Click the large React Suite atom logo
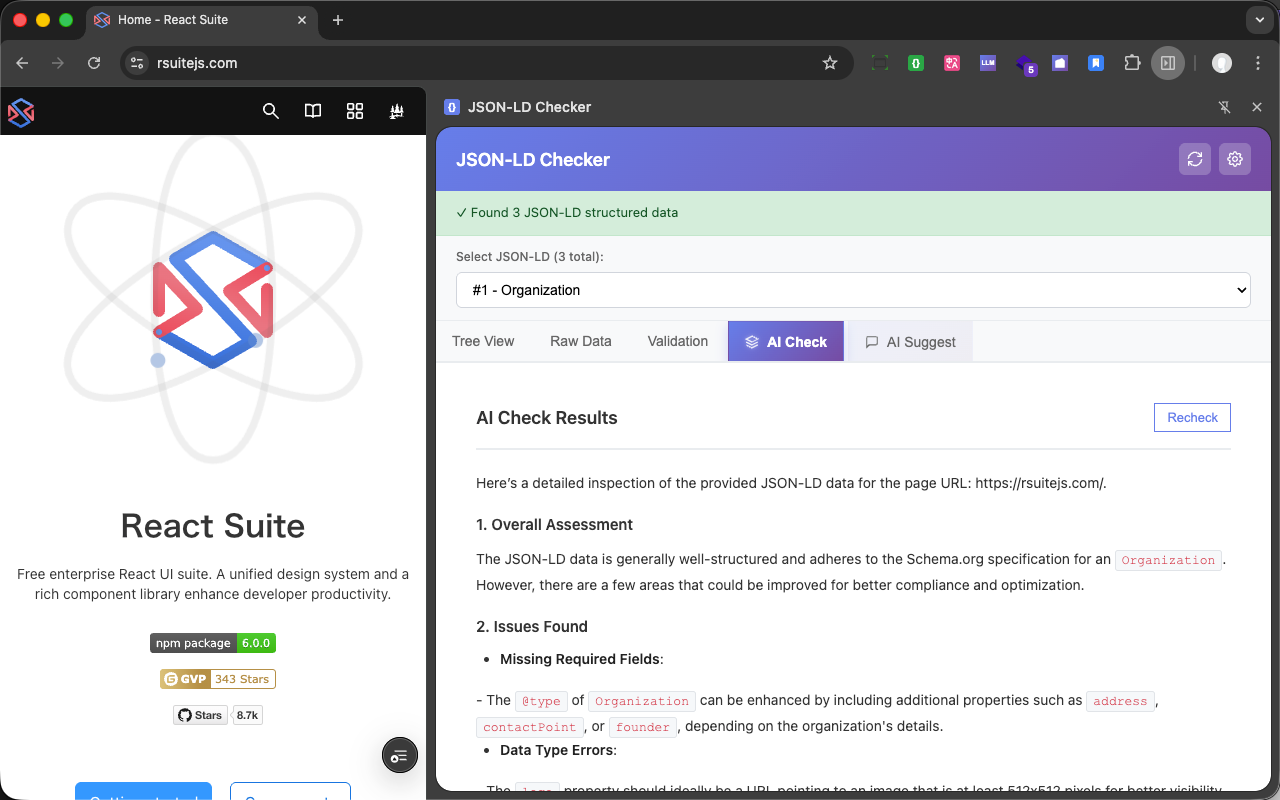The width and height of the screenshot is (1280, 800). tap(213, 299)
